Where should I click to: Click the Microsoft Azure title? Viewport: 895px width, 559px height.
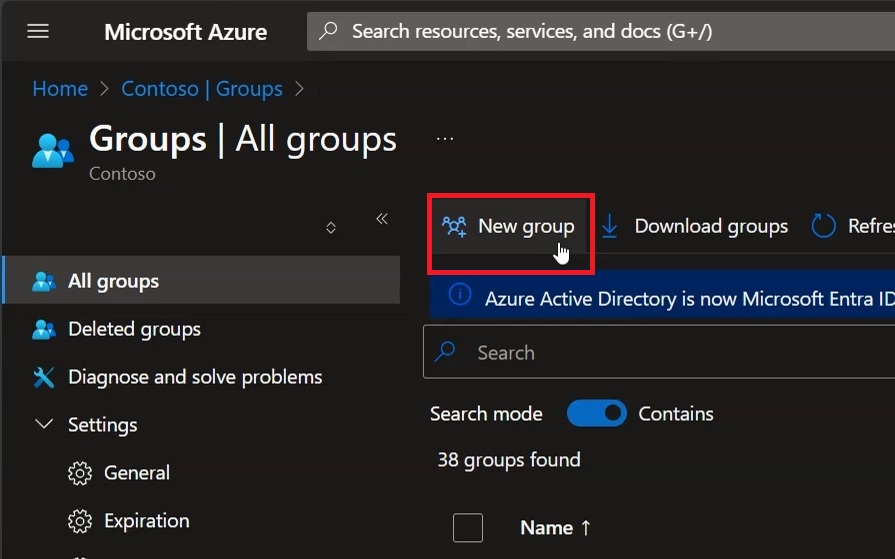coord(186,32)
